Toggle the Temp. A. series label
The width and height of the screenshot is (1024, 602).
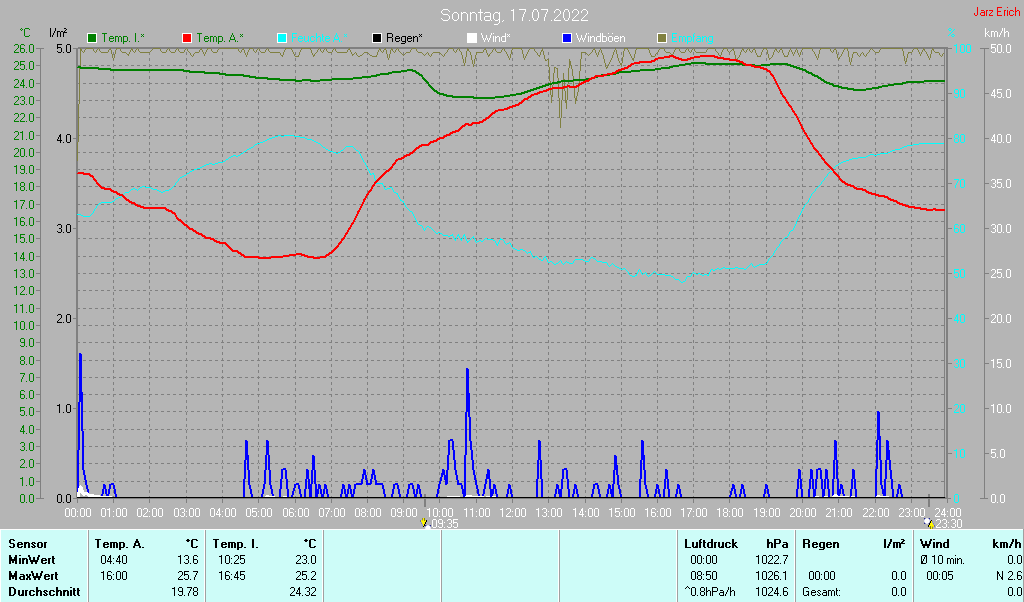pyautogui.click(x=220, y=39)
